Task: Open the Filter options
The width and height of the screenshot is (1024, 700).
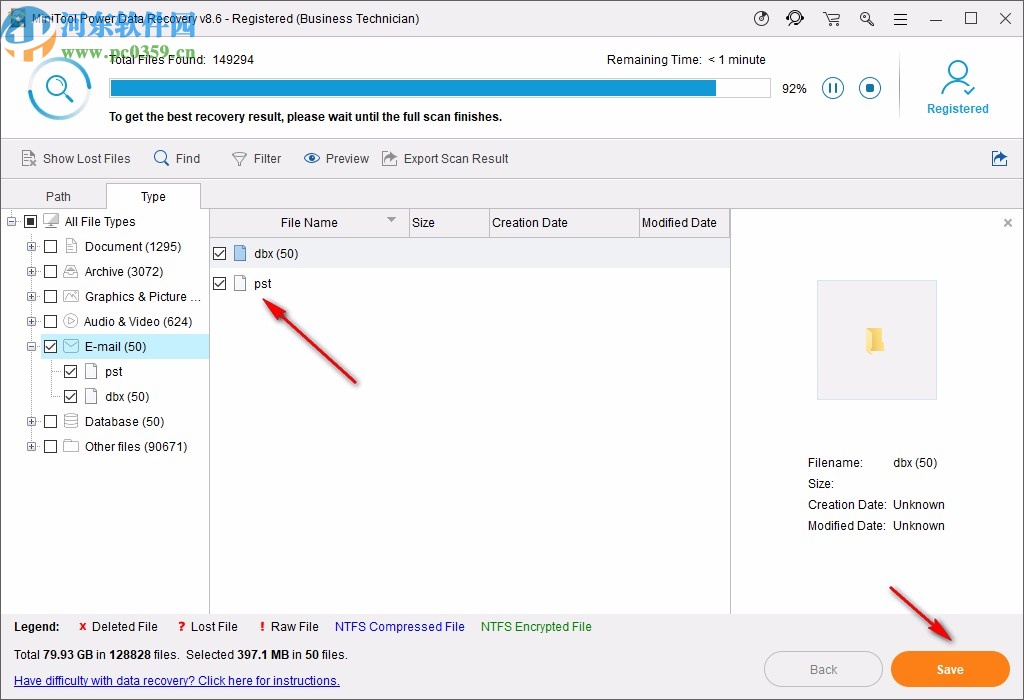Action: click(257, 158)
